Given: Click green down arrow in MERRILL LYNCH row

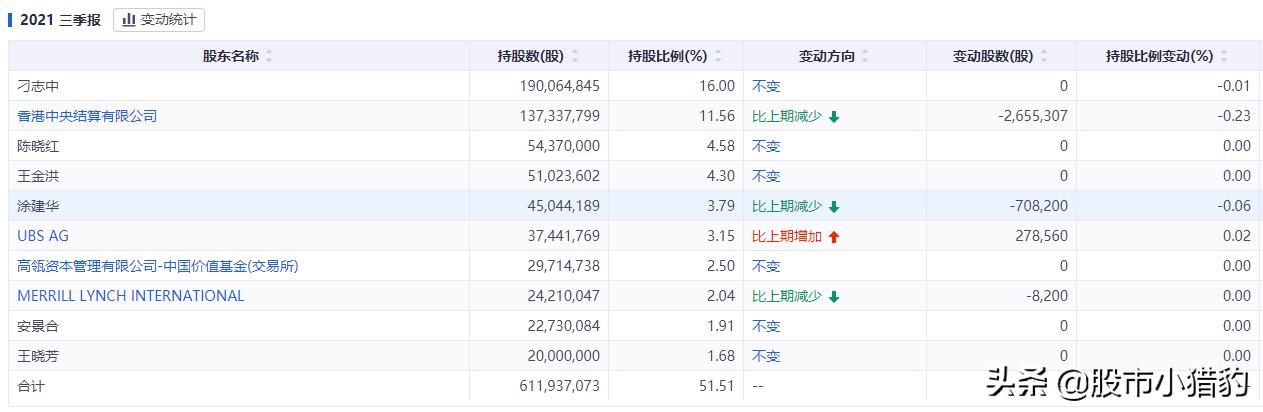Looking at the screenshot, I should tap(834, 297).
